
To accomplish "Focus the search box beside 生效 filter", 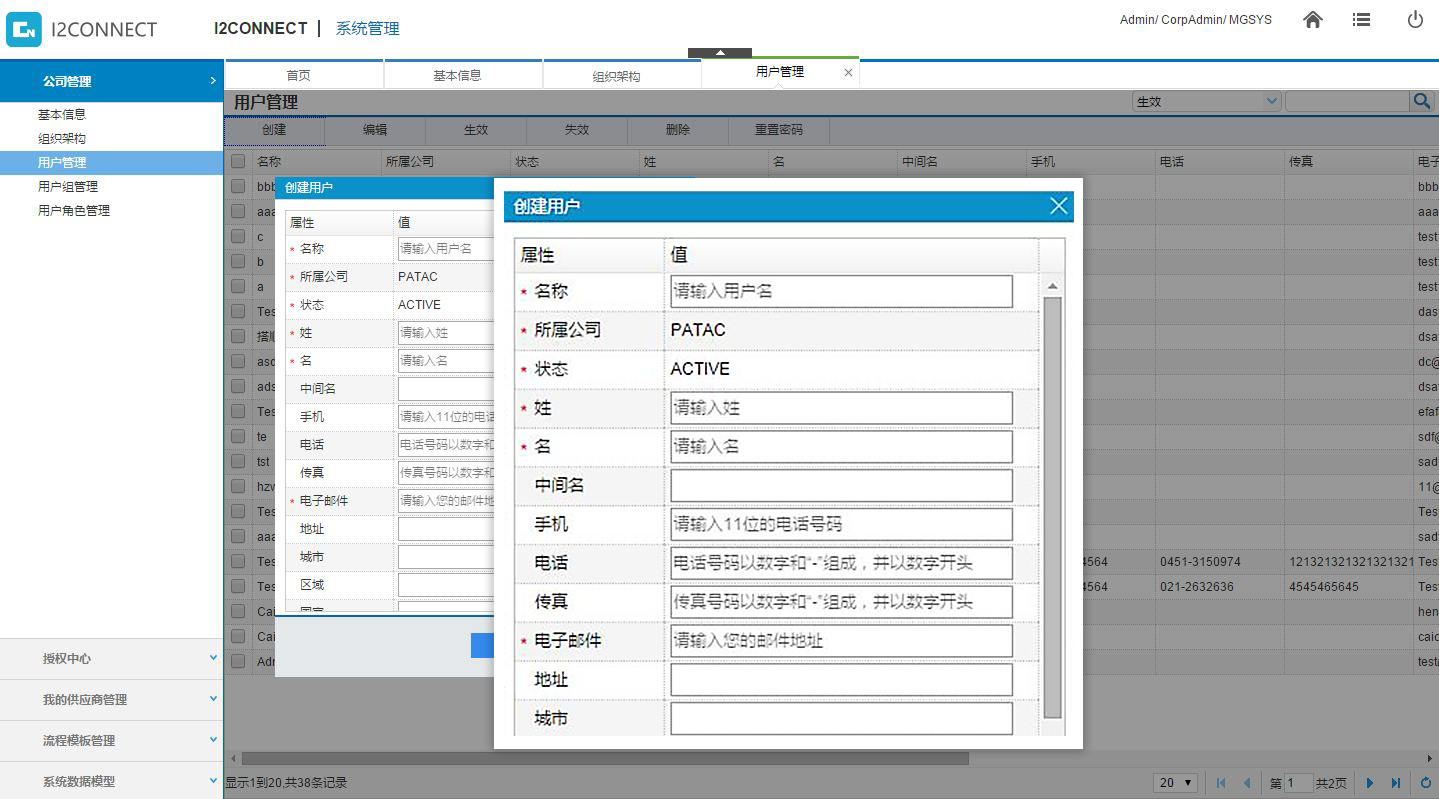I will pos(1347,101).
